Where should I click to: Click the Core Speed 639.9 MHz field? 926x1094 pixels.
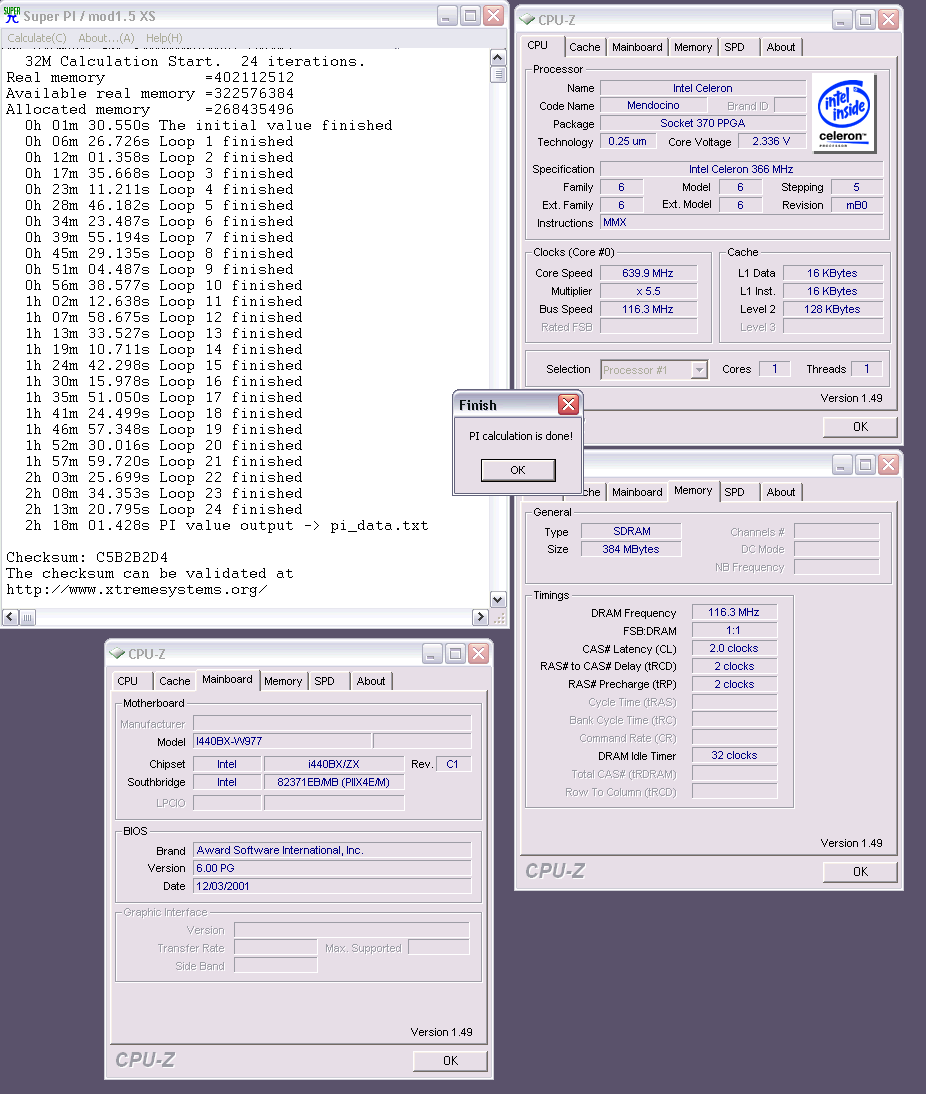pyautogui.click(x=648, y=273)
